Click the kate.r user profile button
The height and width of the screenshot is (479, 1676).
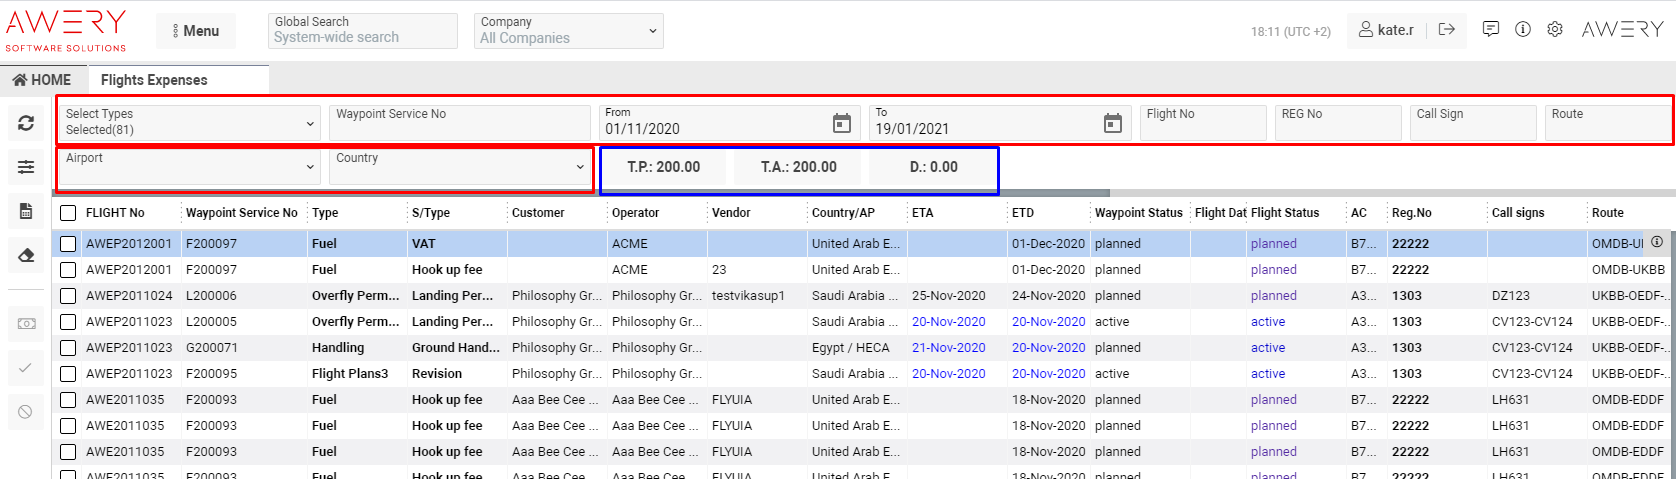tap(1386, 30)
